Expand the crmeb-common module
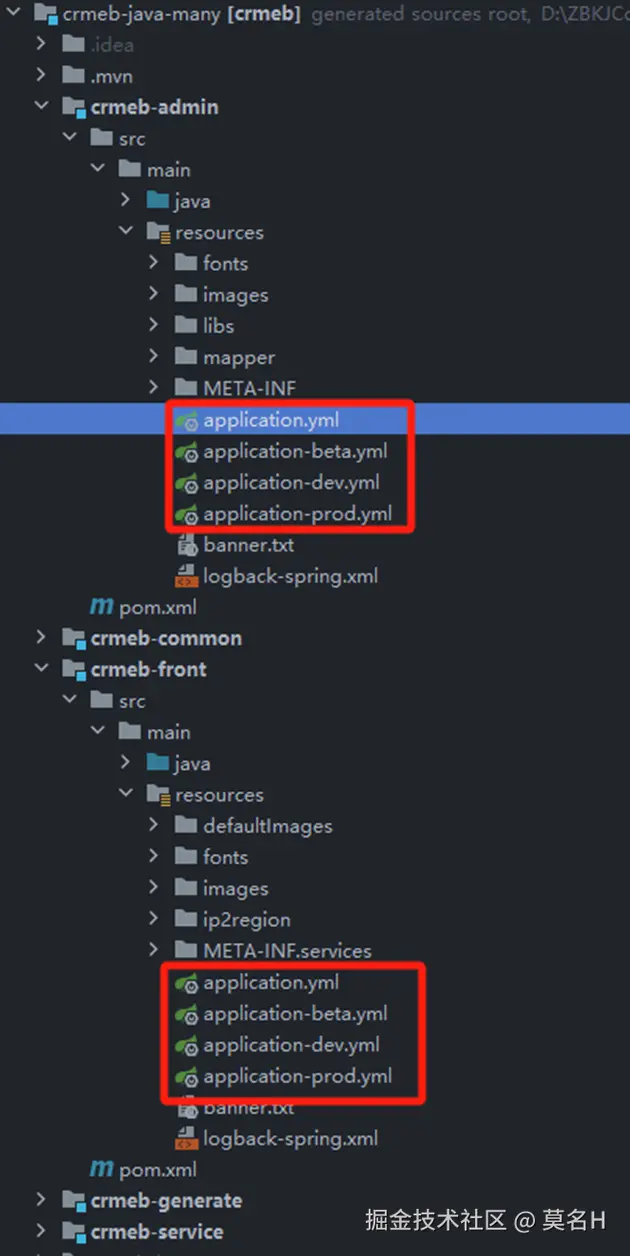 [x=40, y=638]
